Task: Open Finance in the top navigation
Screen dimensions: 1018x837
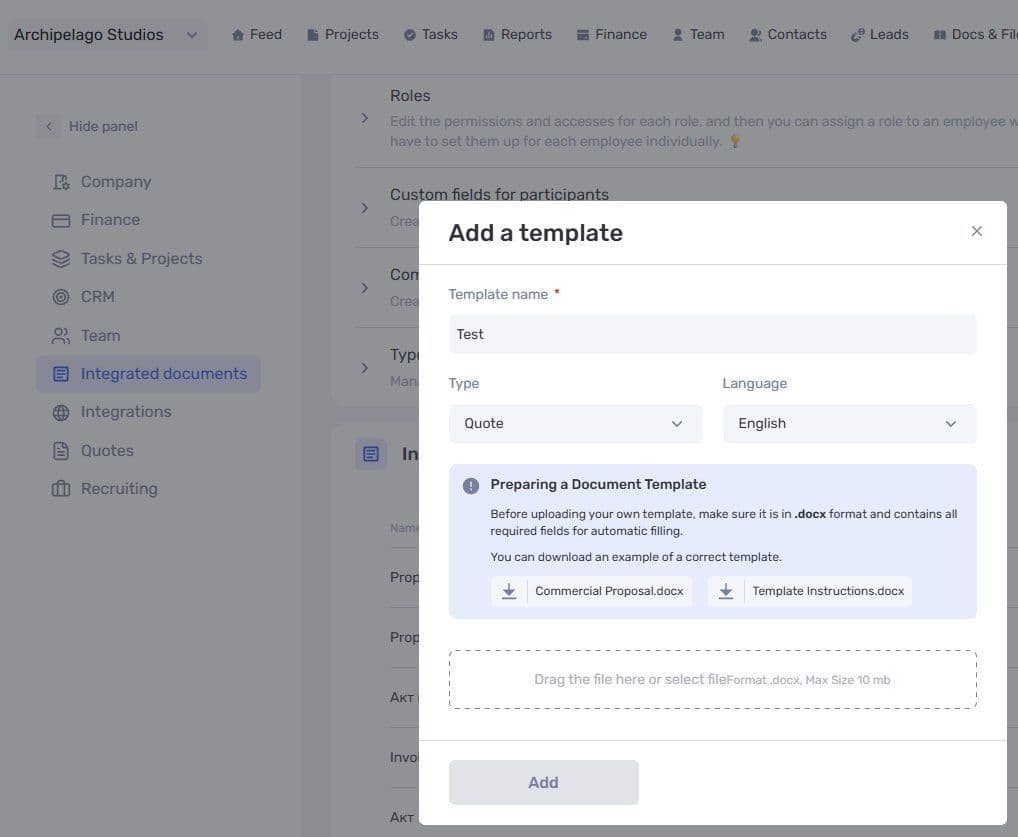Action: (612, 34)
